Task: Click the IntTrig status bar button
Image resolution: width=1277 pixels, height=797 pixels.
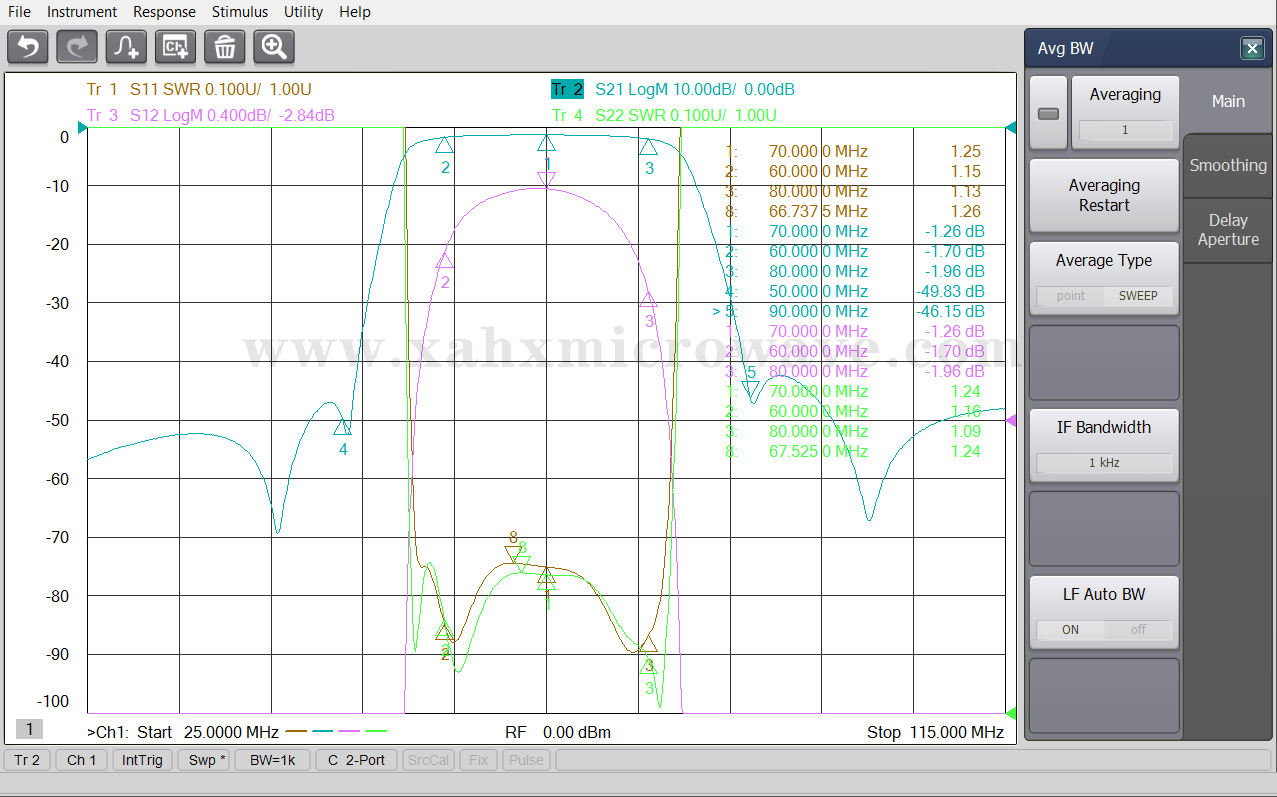Action: point(142,760)
